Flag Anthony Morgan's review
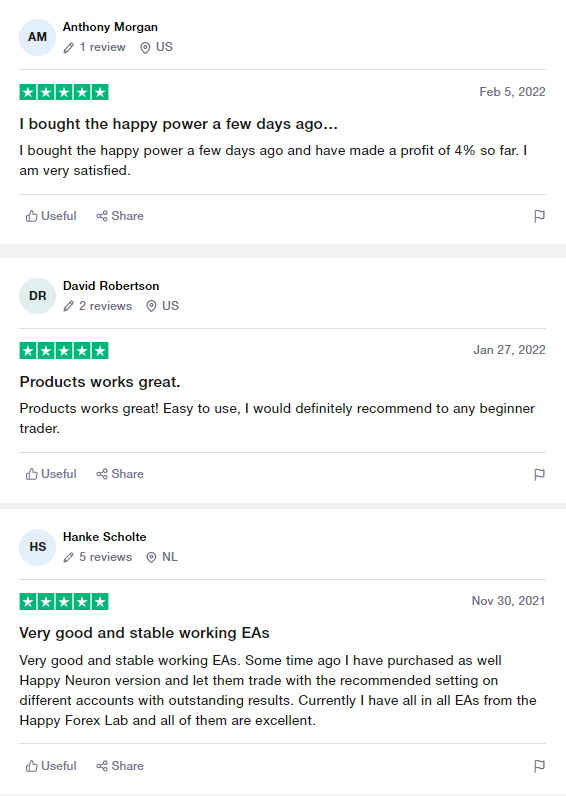The height and width of the screenshot is (796, 566). (x=539, y=216)
